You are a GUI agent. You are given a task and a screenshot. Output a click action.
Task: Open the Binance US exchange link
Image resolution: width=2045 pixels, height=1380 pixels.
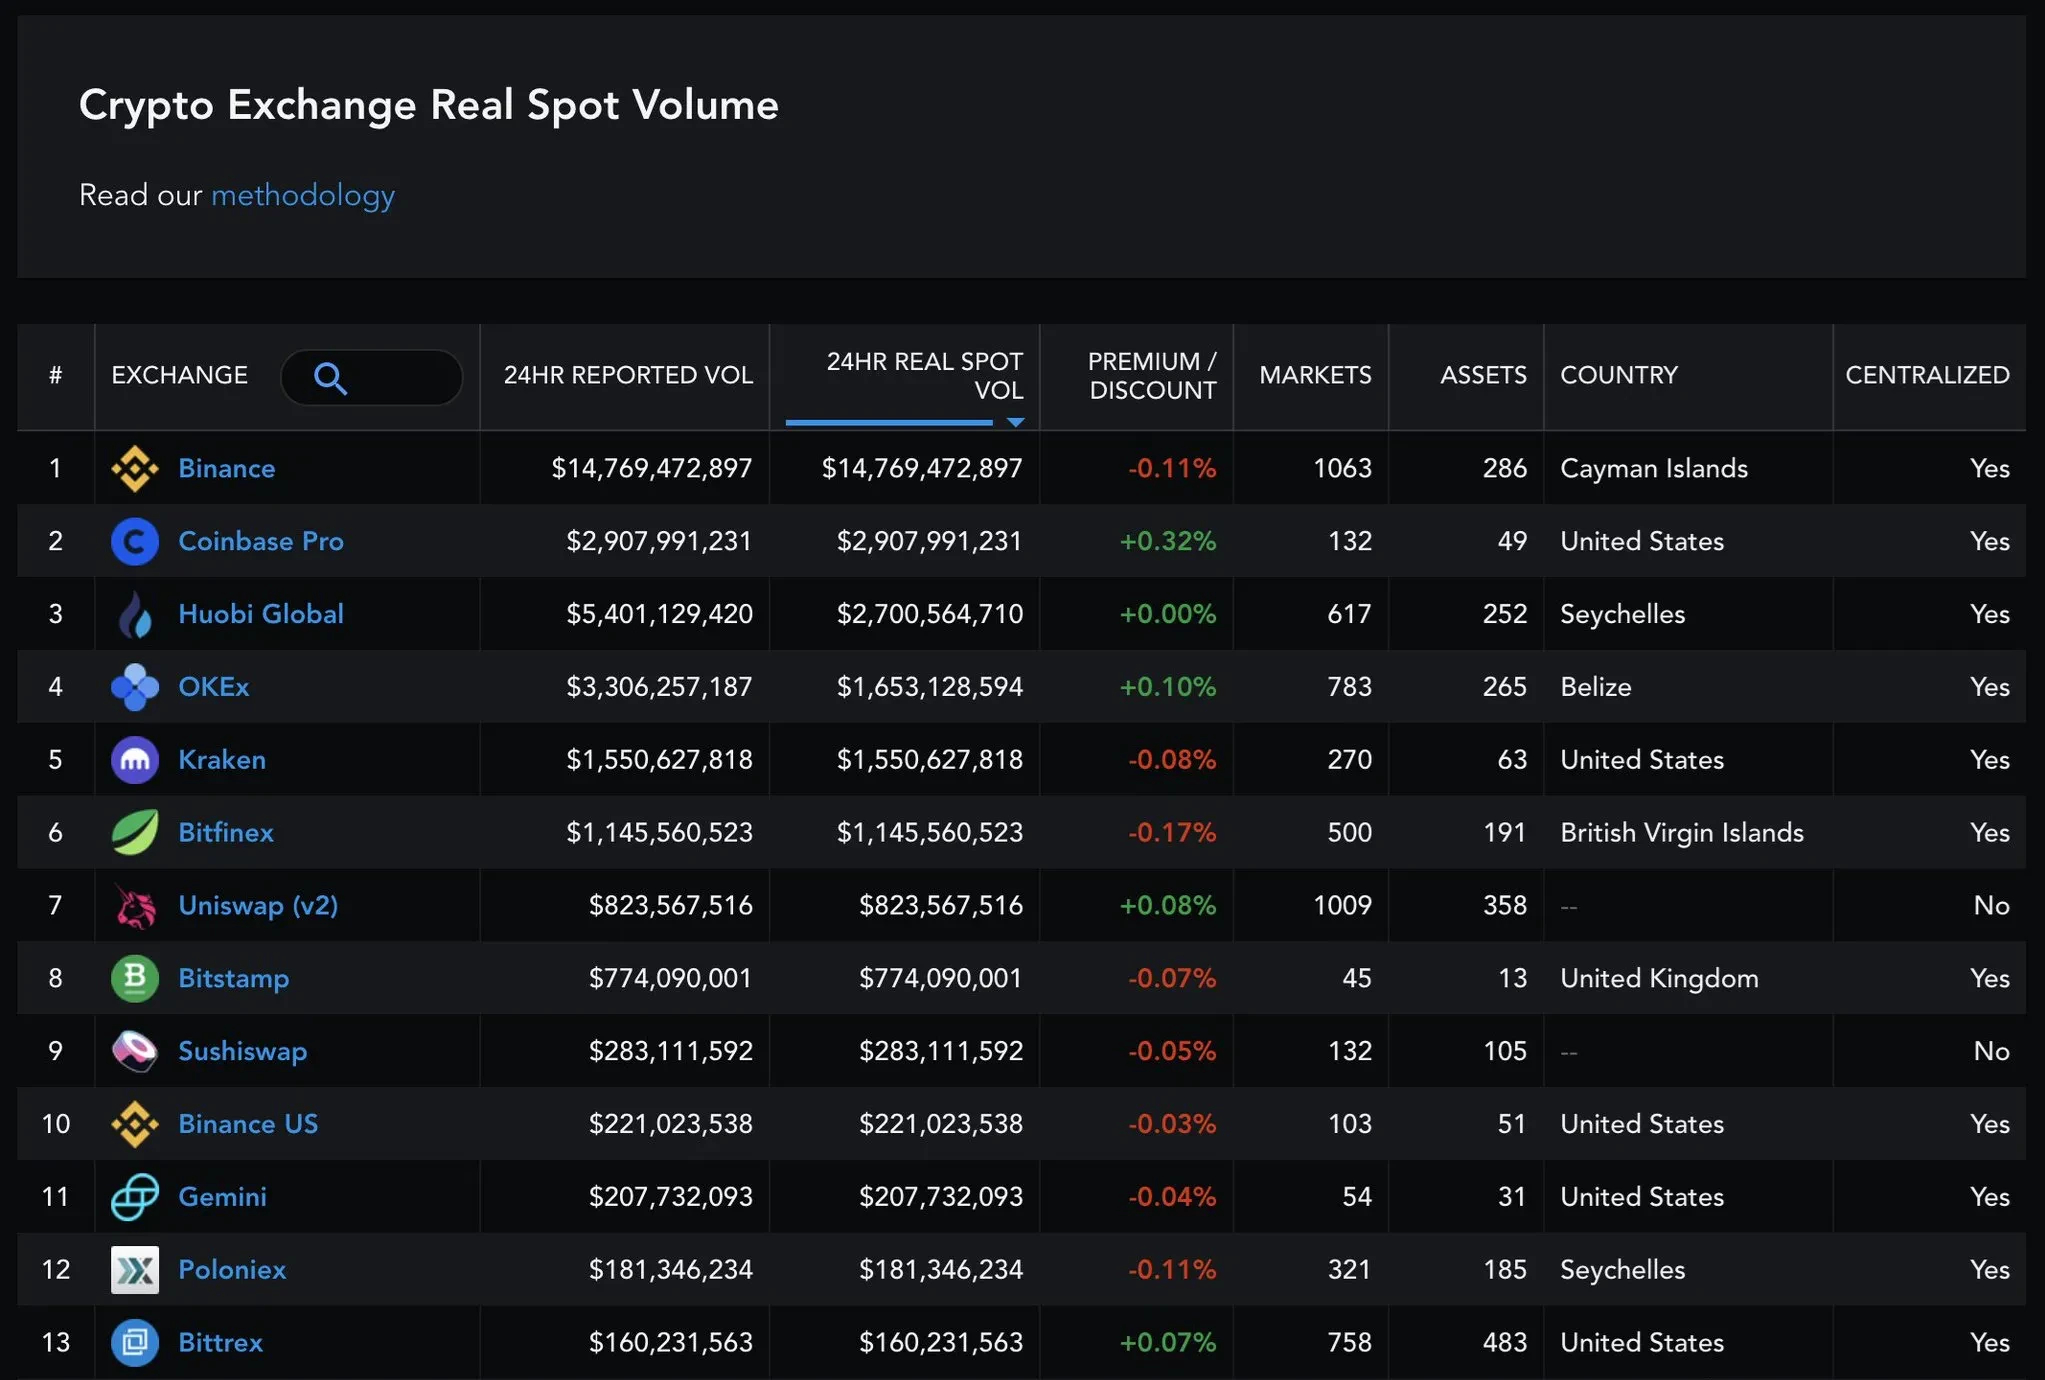[x=248, y=1124]
